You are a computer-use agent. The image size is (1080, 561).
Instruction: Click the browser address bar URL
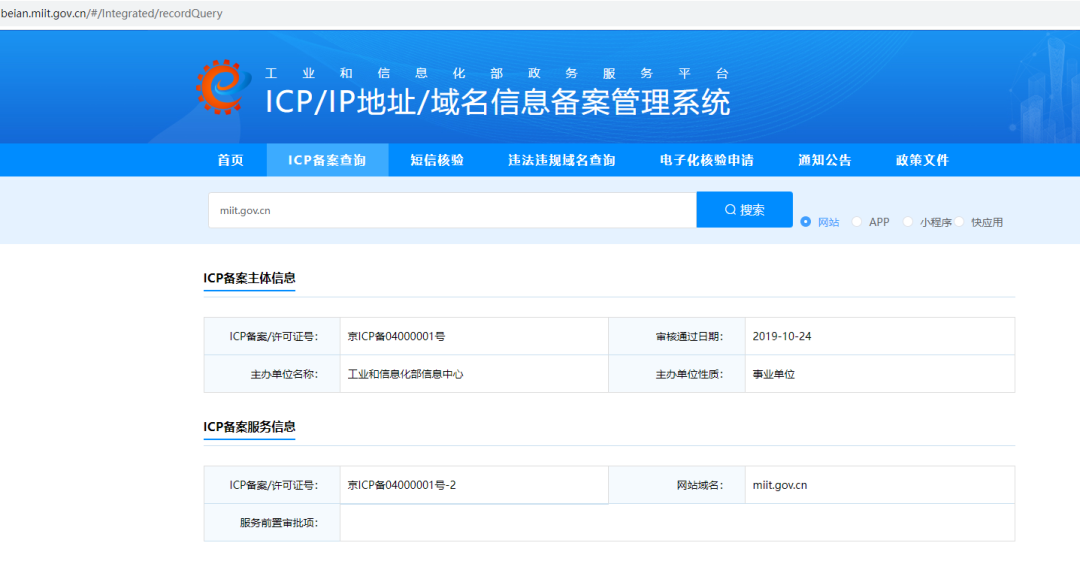click(x=112, y=13)
